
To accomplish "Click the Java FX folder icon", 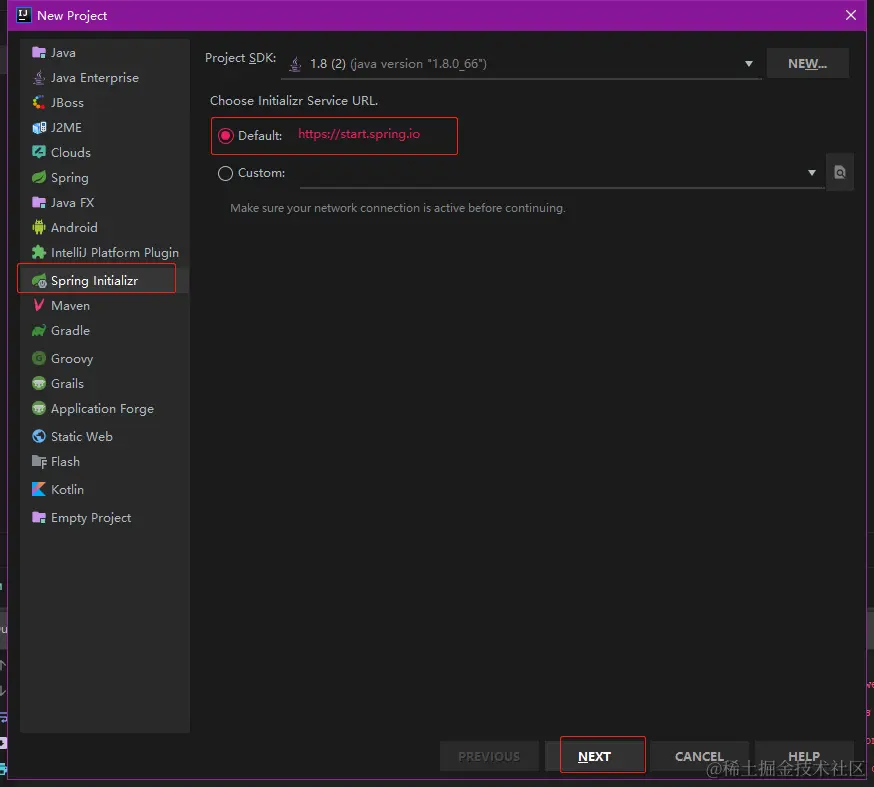I will pyautogui.click(x=38, y=202).
